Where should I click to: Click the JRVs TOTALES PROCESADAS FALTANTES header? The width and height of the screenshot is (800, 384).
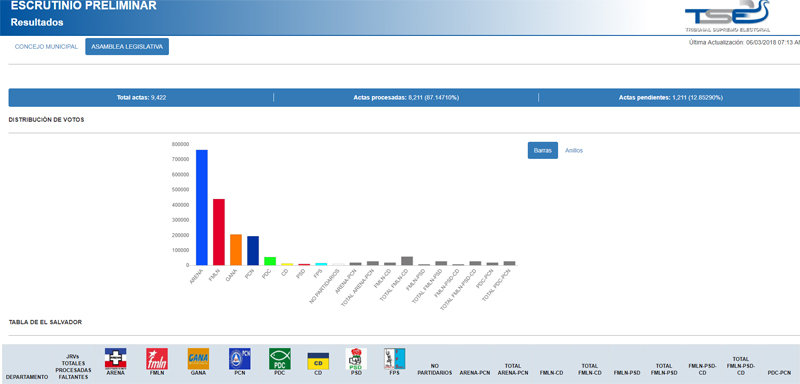73,366
